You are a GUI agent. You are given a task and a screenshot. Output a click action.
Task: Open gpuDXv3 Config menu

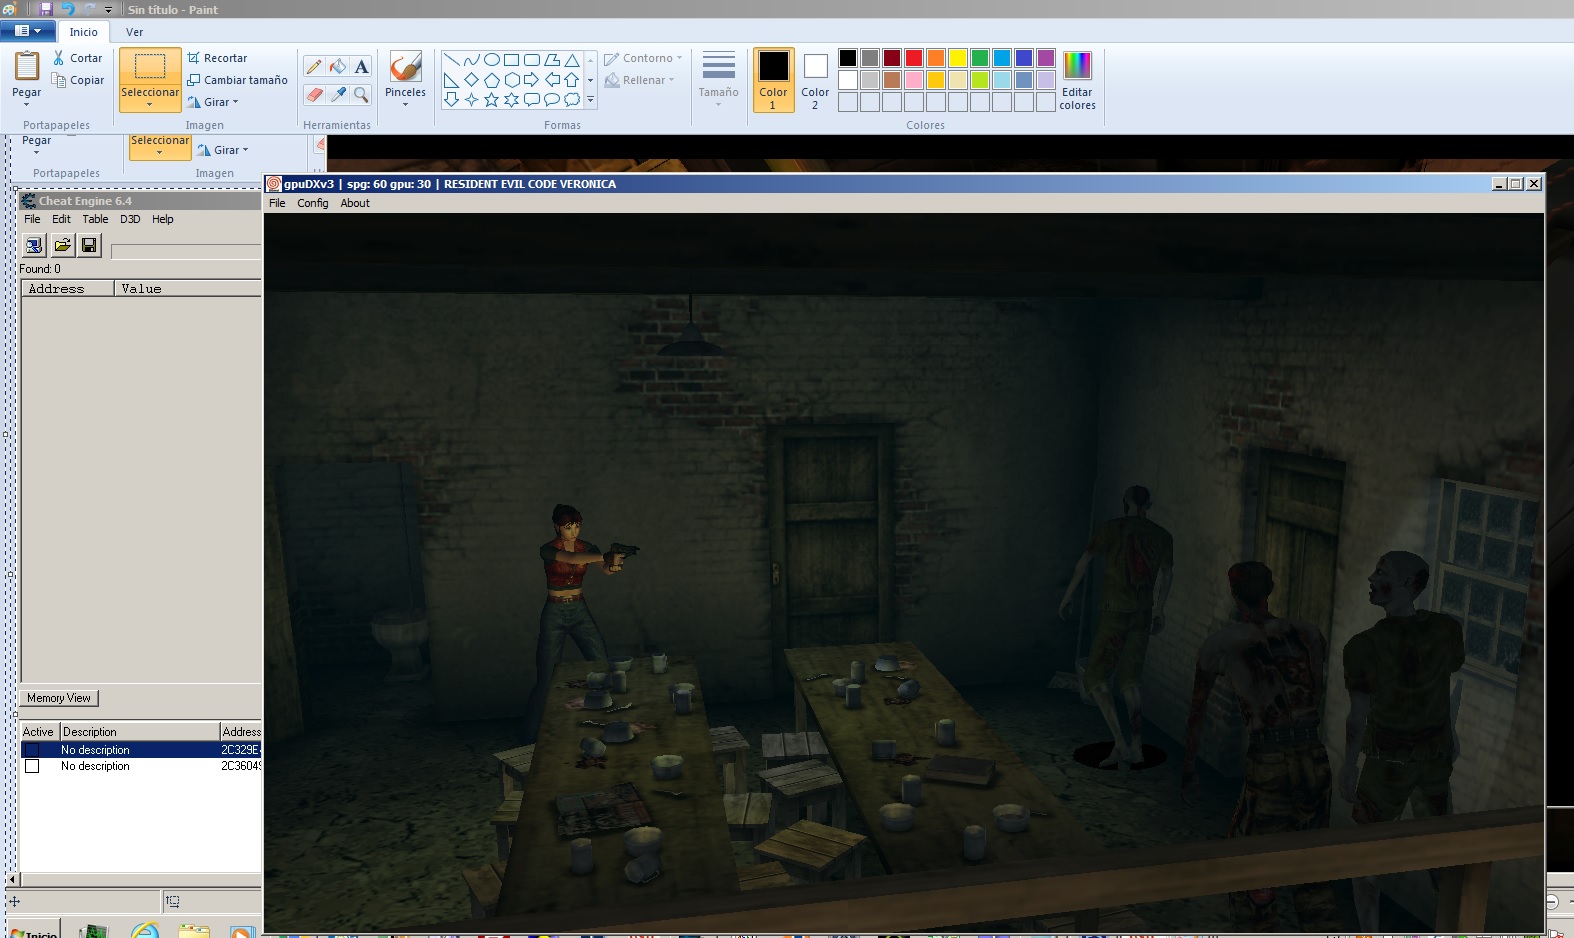click(312, 203)
